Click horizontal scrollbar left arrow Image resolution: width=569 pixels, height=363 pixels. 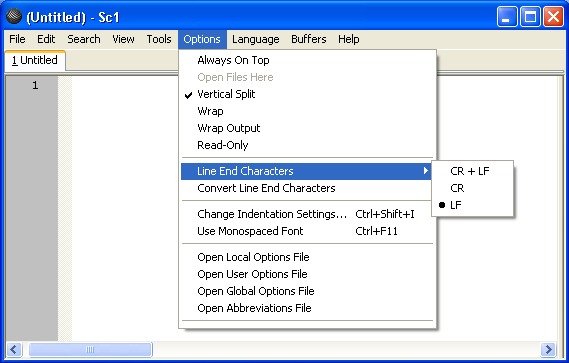14,350
